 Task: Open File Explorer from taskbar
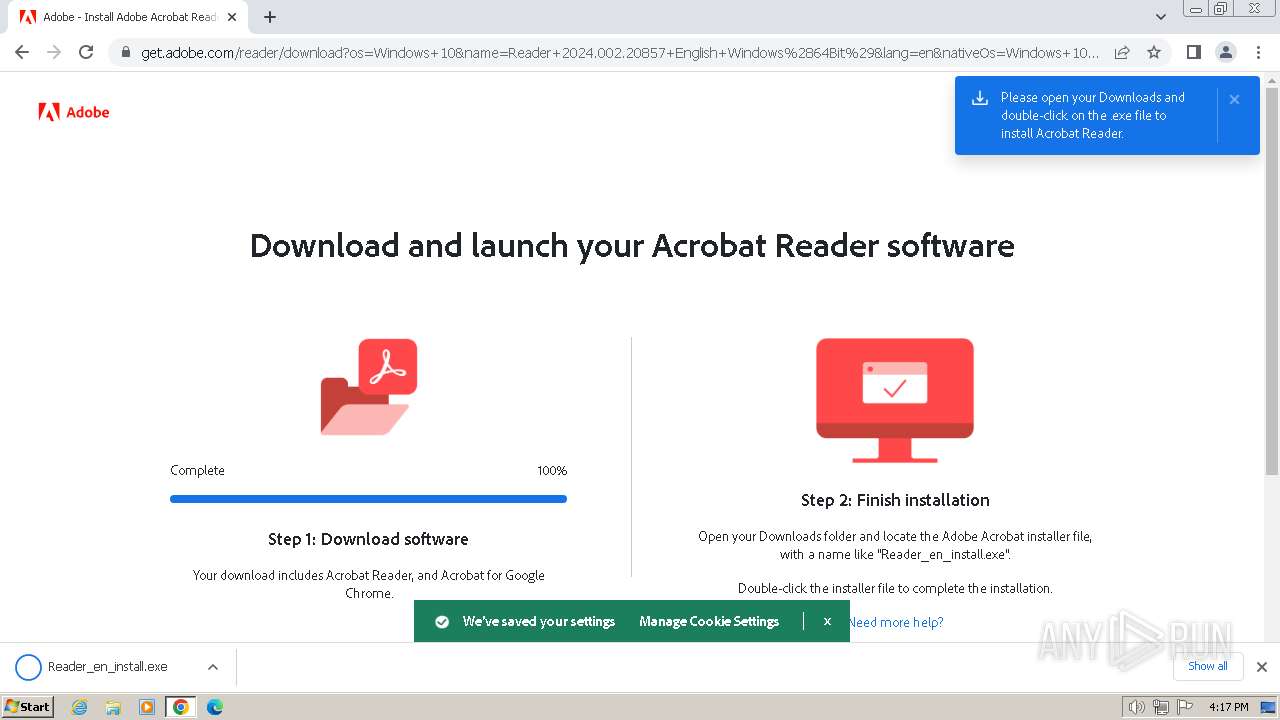[x=113, y=707]
